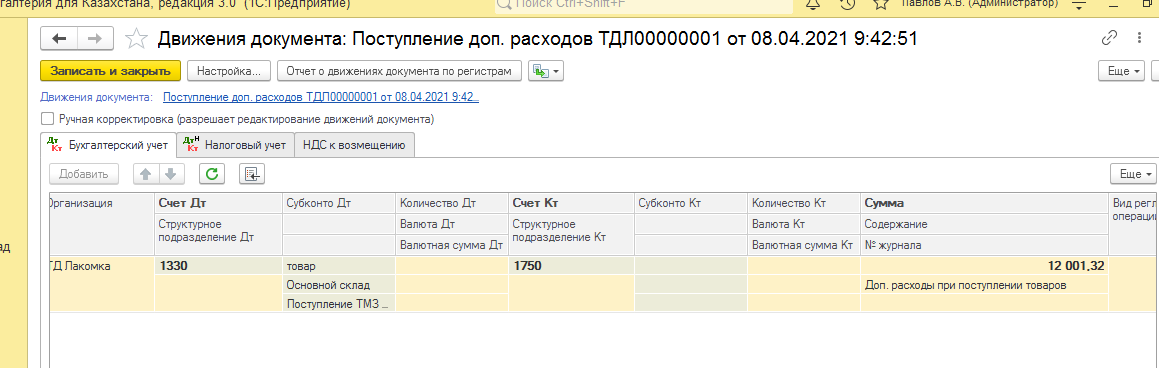Click the Настройка... button
1159x368 pixels.
(229, 71)
